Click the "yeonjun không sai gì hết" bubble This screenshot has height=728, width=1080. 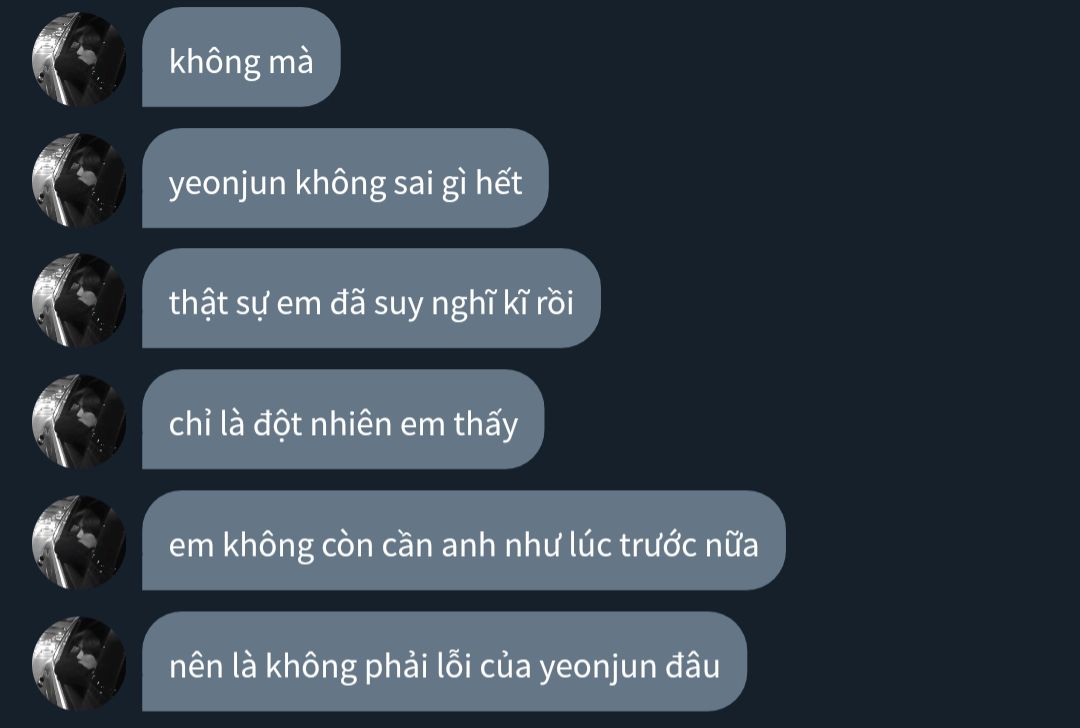[x=345, y=178]
